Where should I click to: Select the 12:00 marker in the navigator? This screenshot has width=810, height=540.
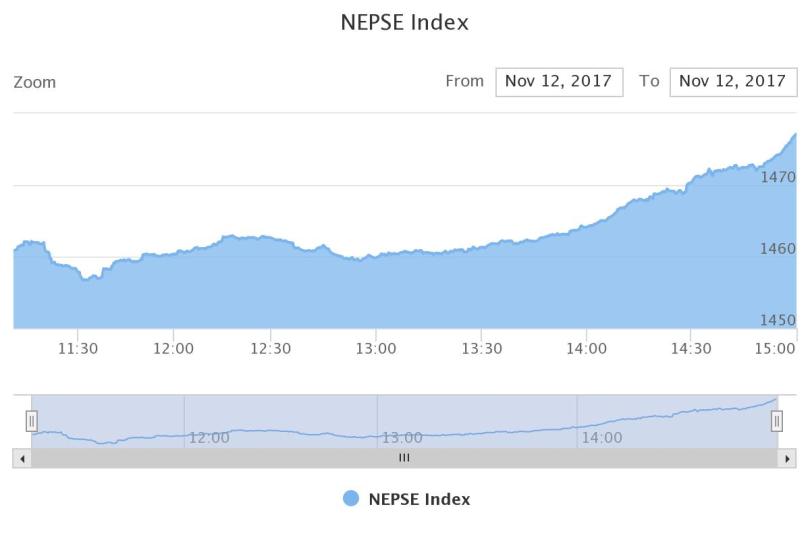[209, 437]
